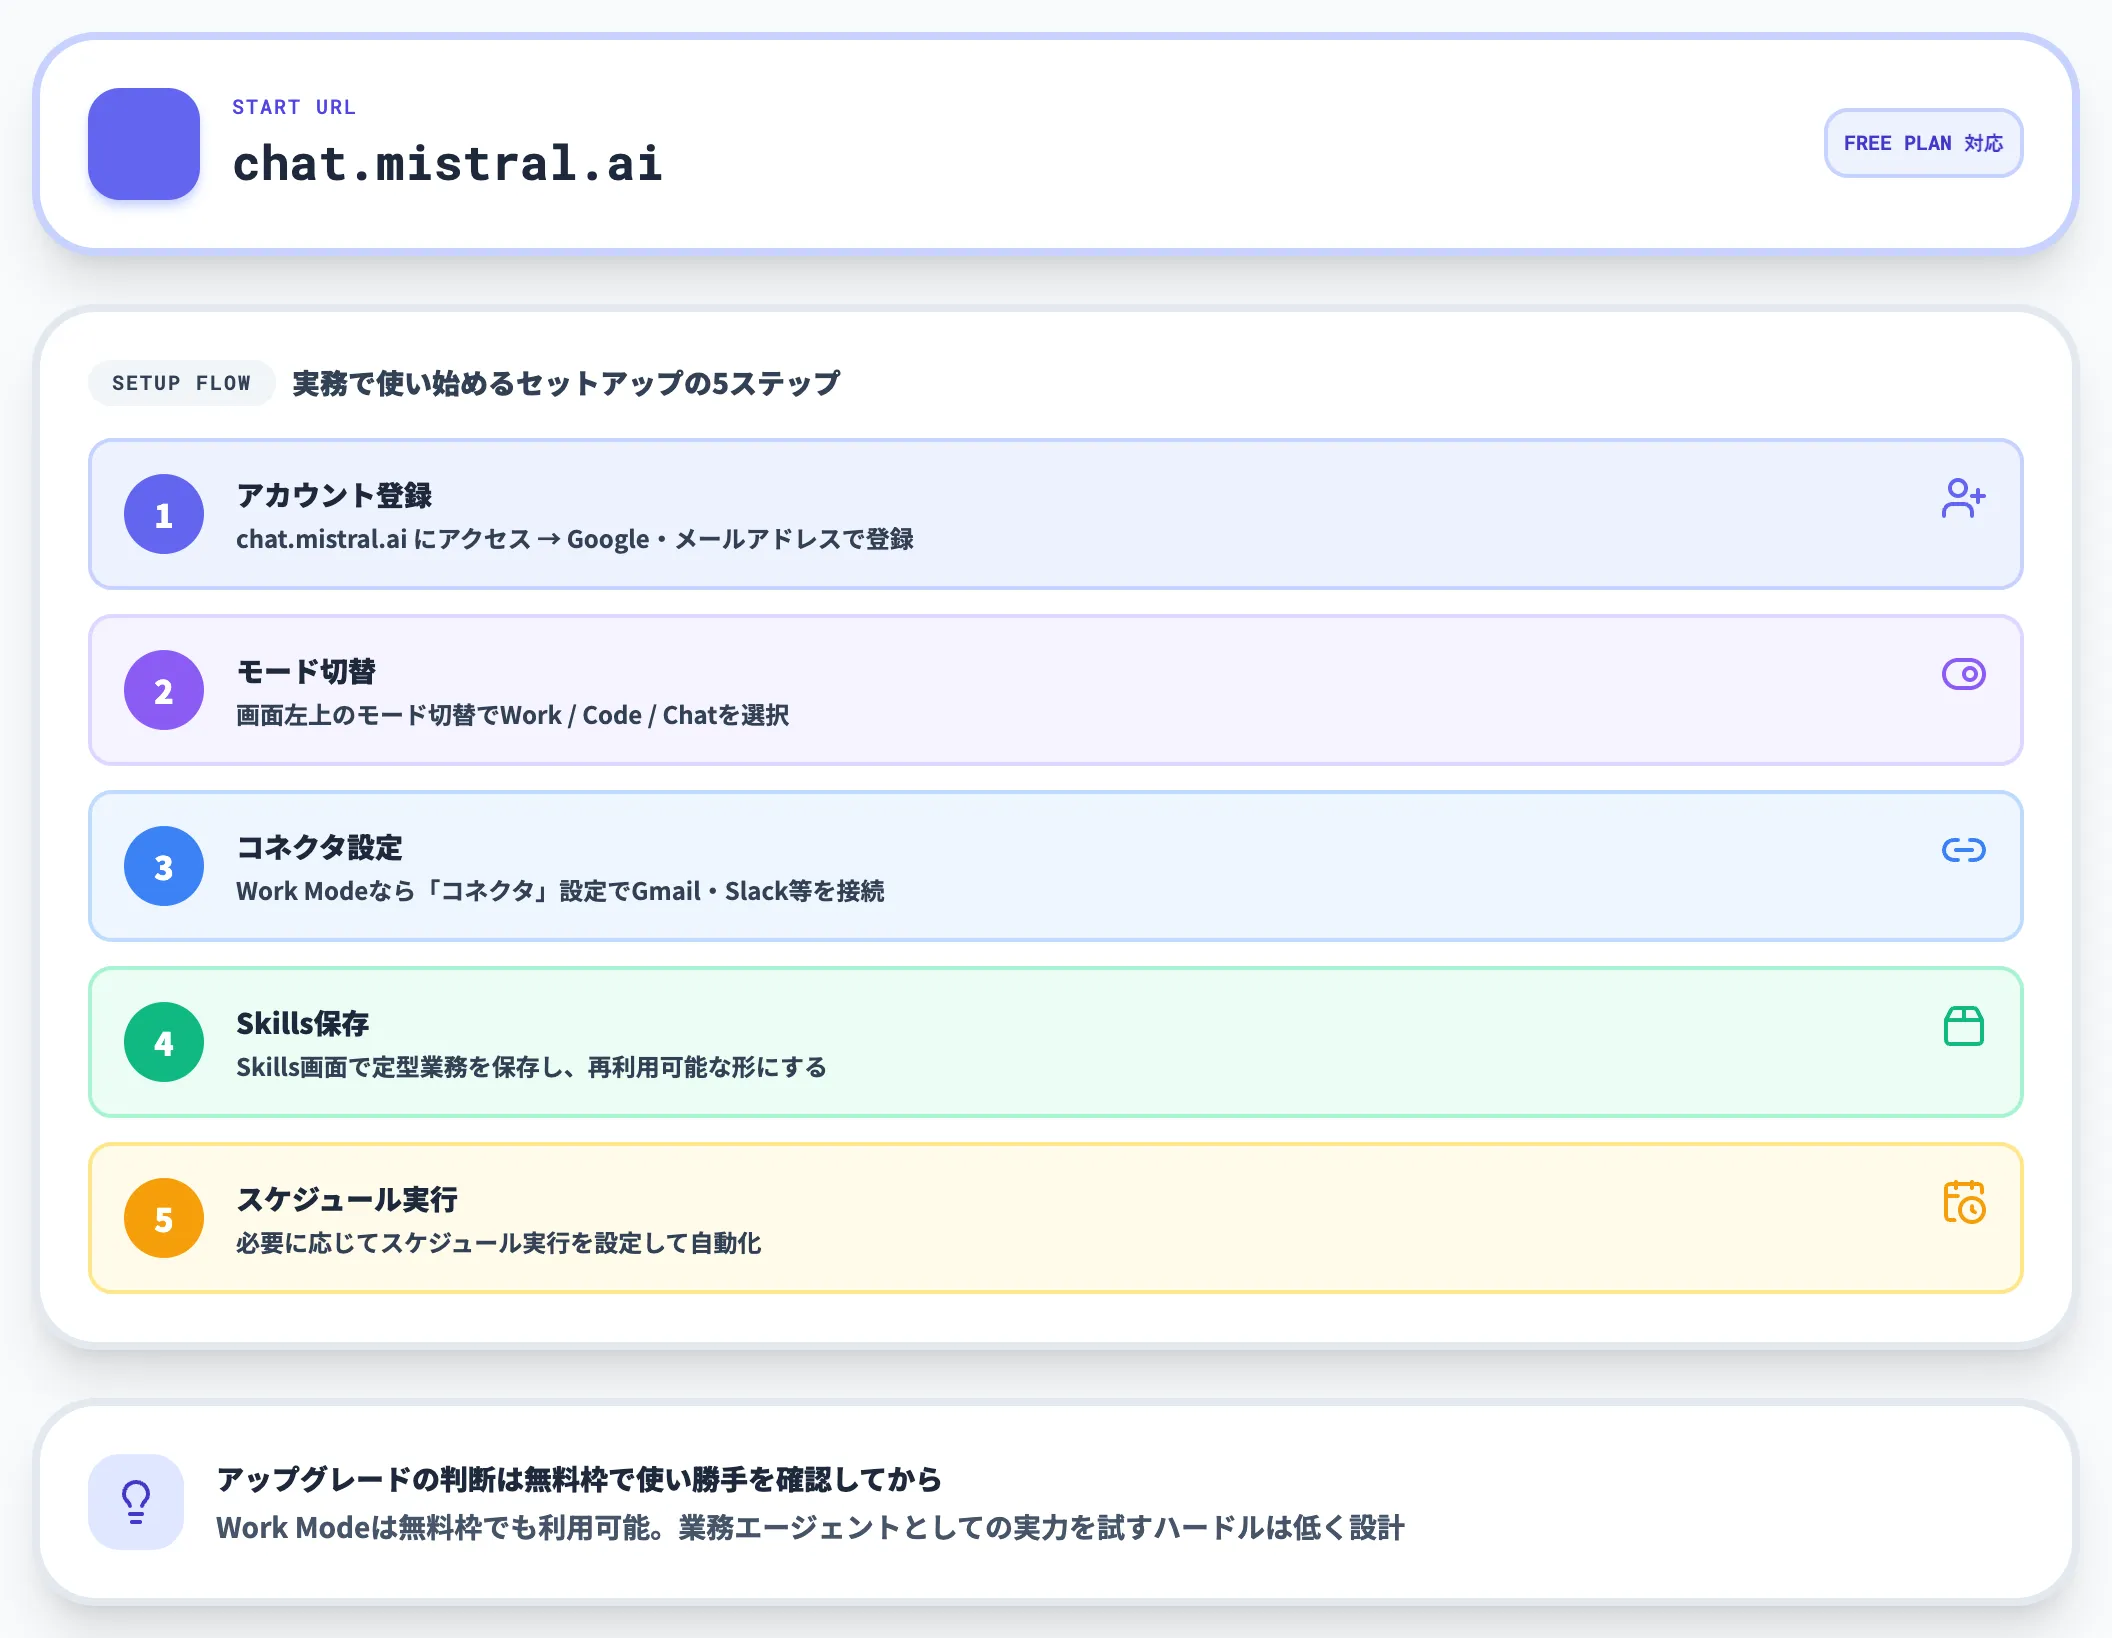Click the heading 実務で使い始めるセットアップの5ステップ
Viewport: 2112px width, 1638px height.
point(566,383)
